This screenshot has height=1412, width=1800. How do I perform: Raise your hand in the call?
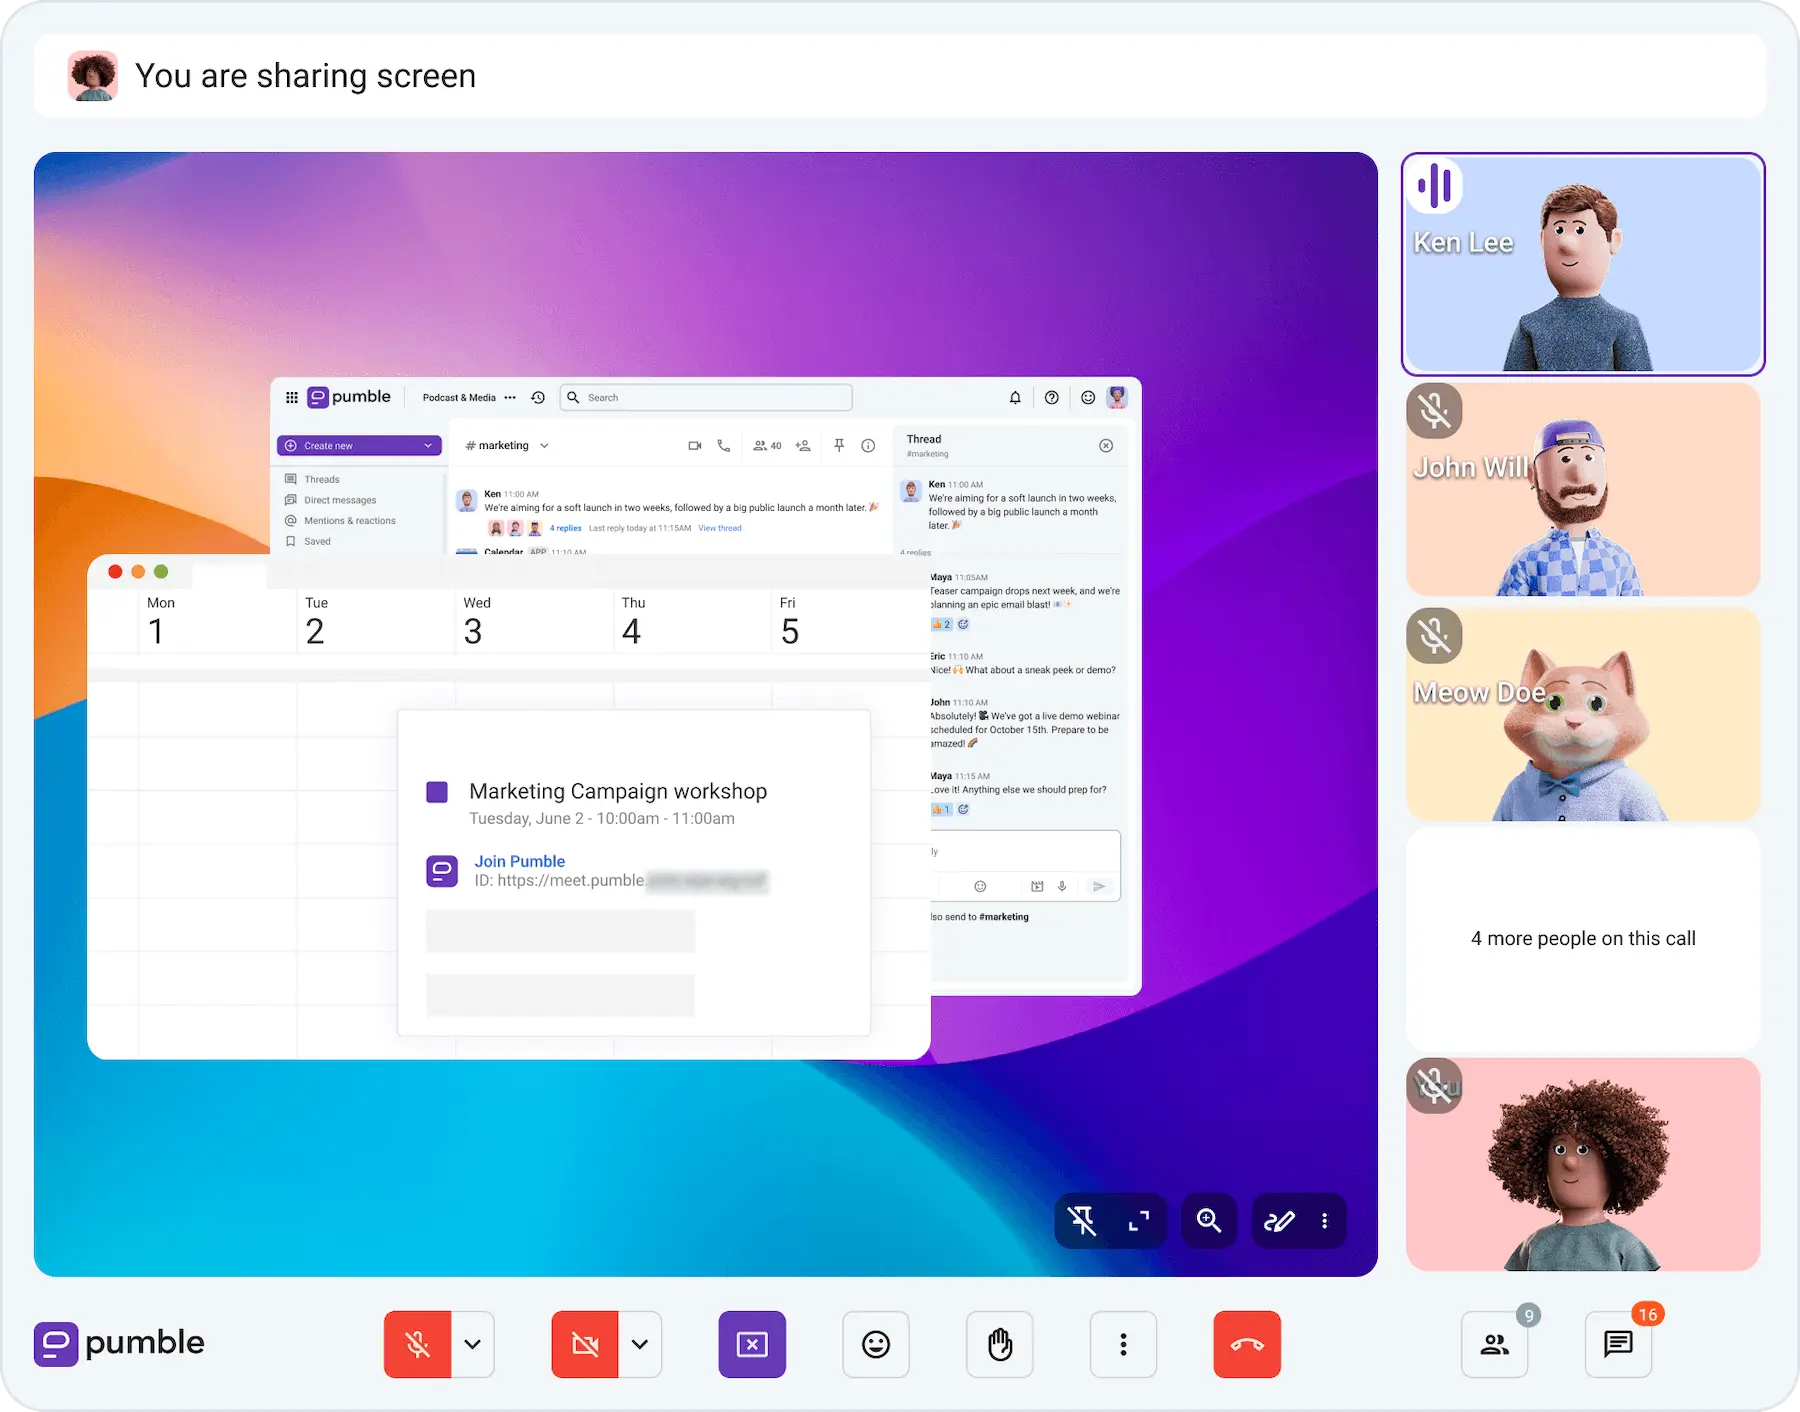coord(1000,1344)
